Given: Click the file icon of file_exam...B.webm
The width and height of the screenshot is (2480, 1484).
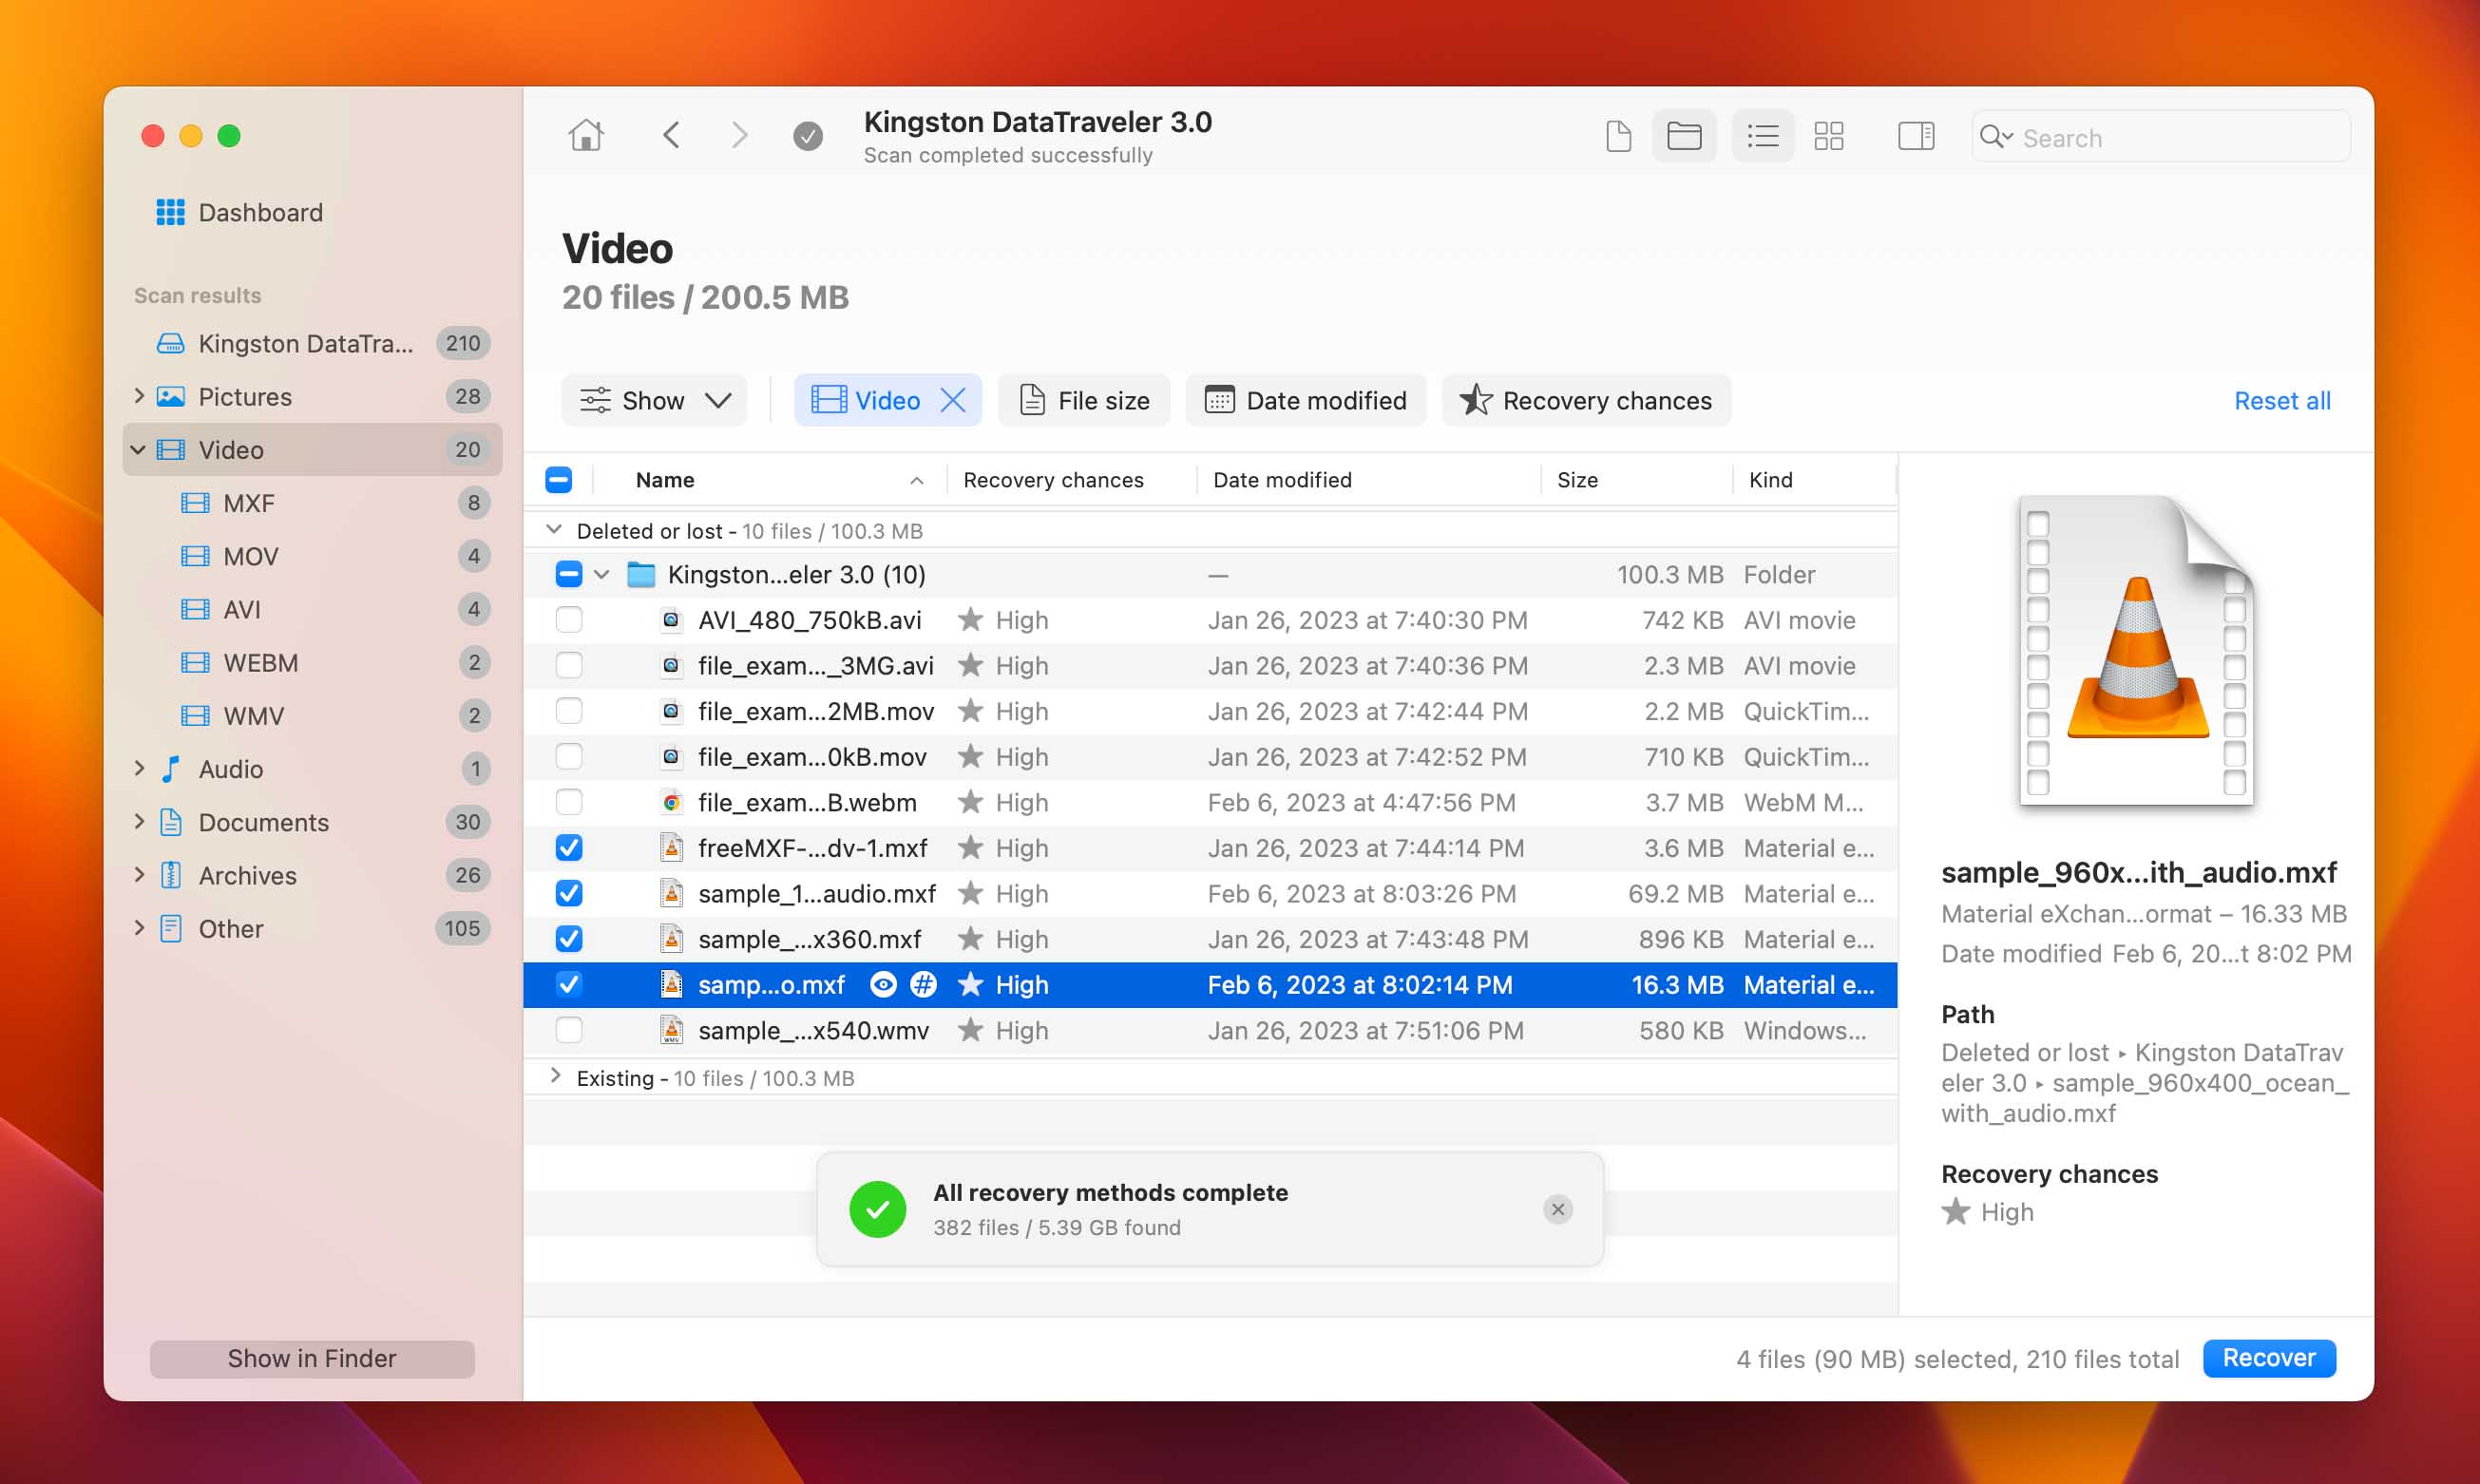Looking at the screenshot, I should point(672,802).
